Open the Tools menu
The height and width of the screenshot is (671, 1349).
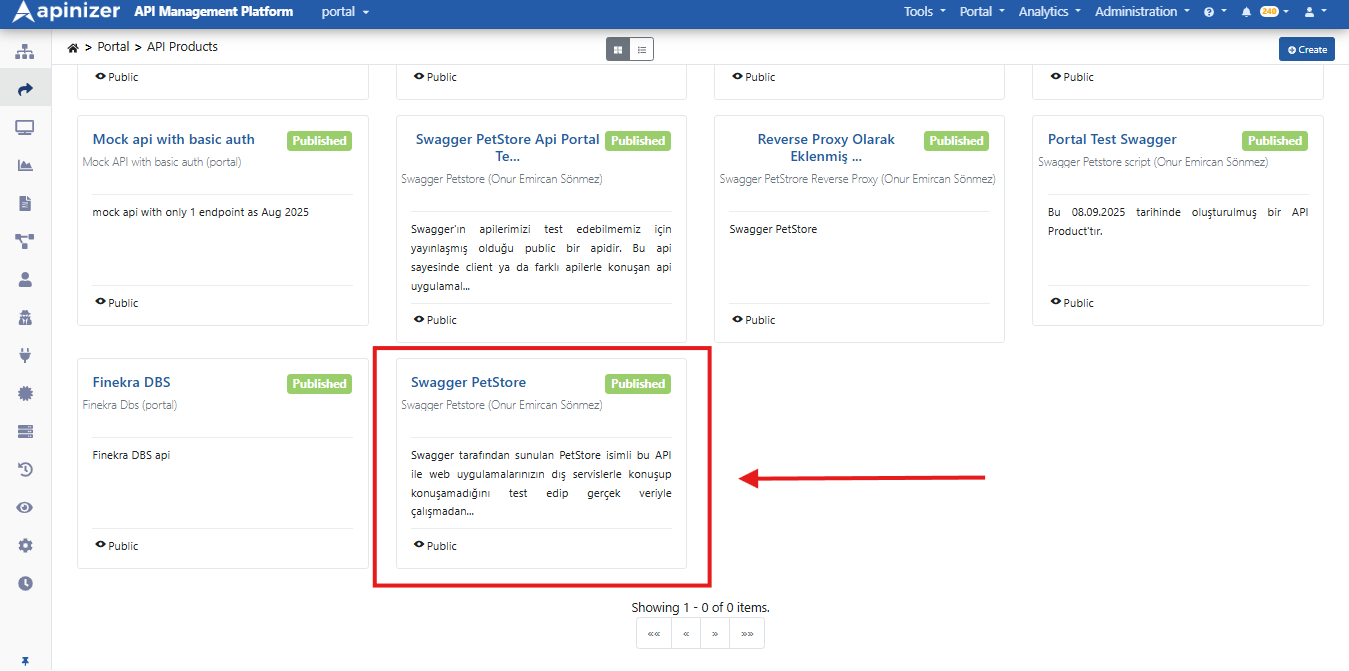coord(925,12)
